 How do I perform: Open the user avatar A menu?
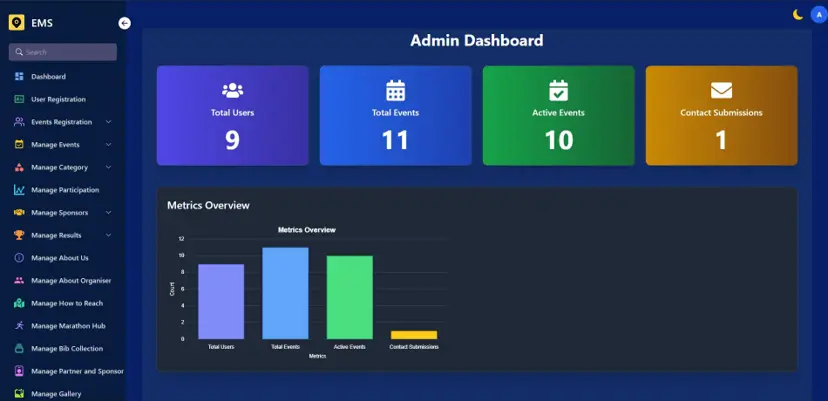(x=819, y=15)
